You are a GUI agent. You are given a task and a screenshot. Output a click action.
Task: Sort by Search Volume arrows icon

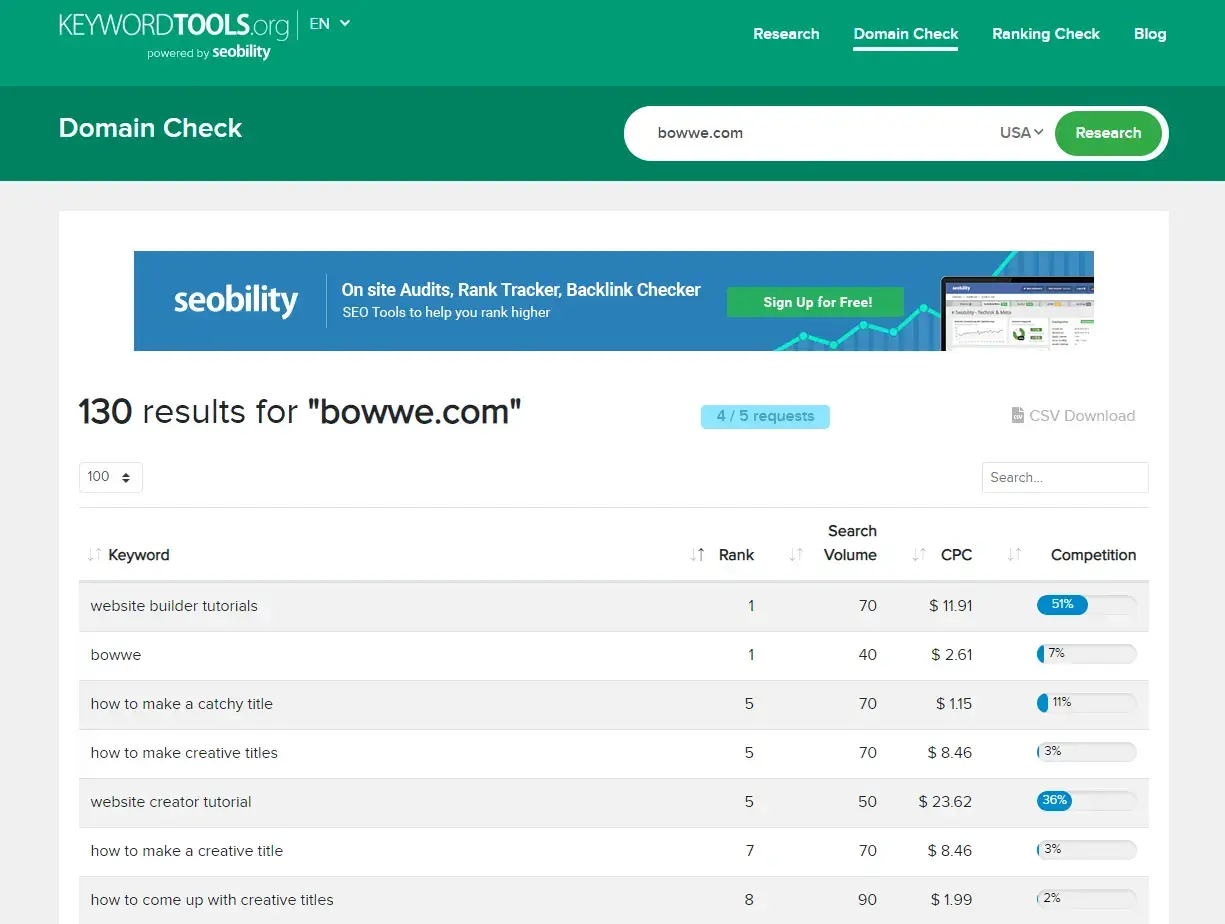click(x=797, y=555)
